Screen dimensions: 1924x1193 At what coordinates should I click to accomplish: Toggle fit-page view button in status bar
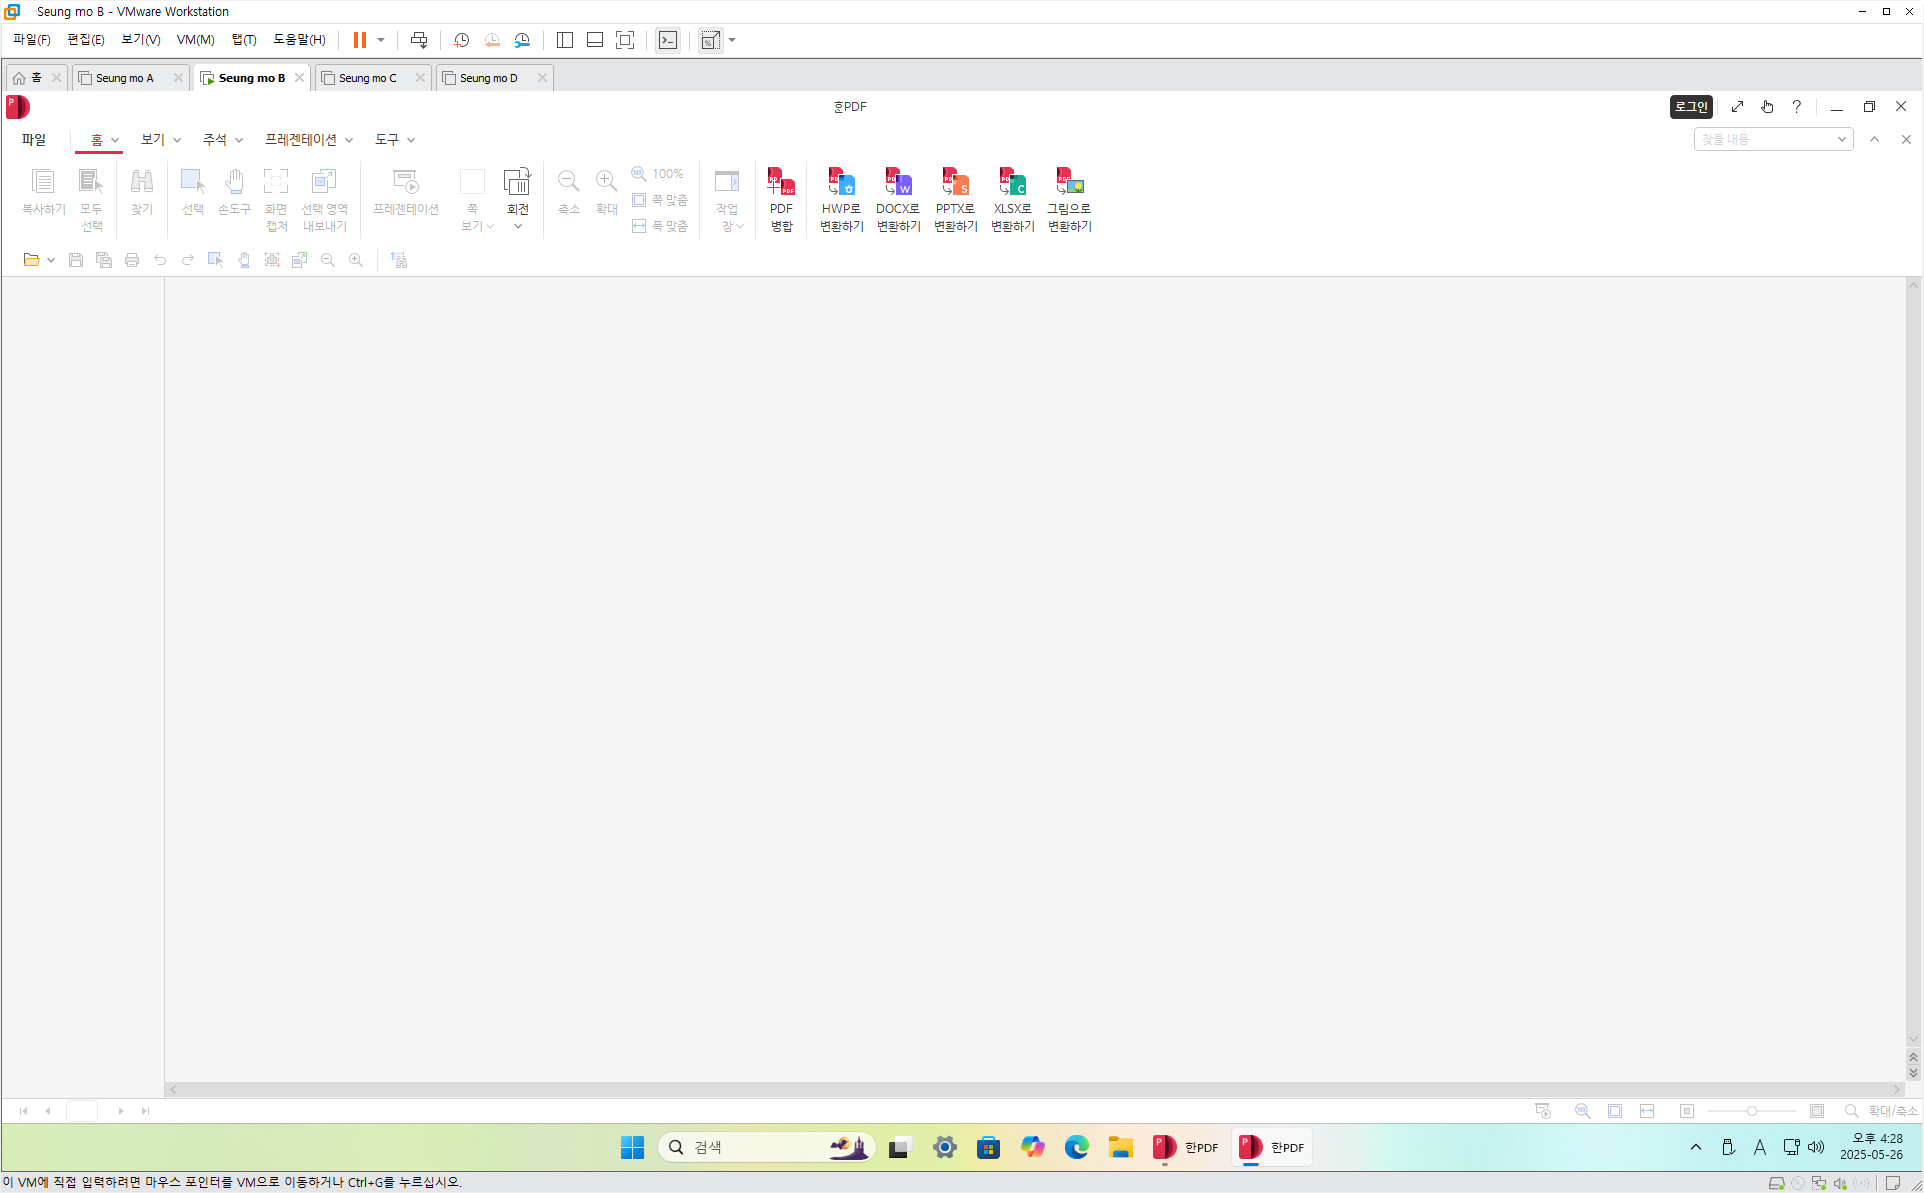[1615, 1111]
